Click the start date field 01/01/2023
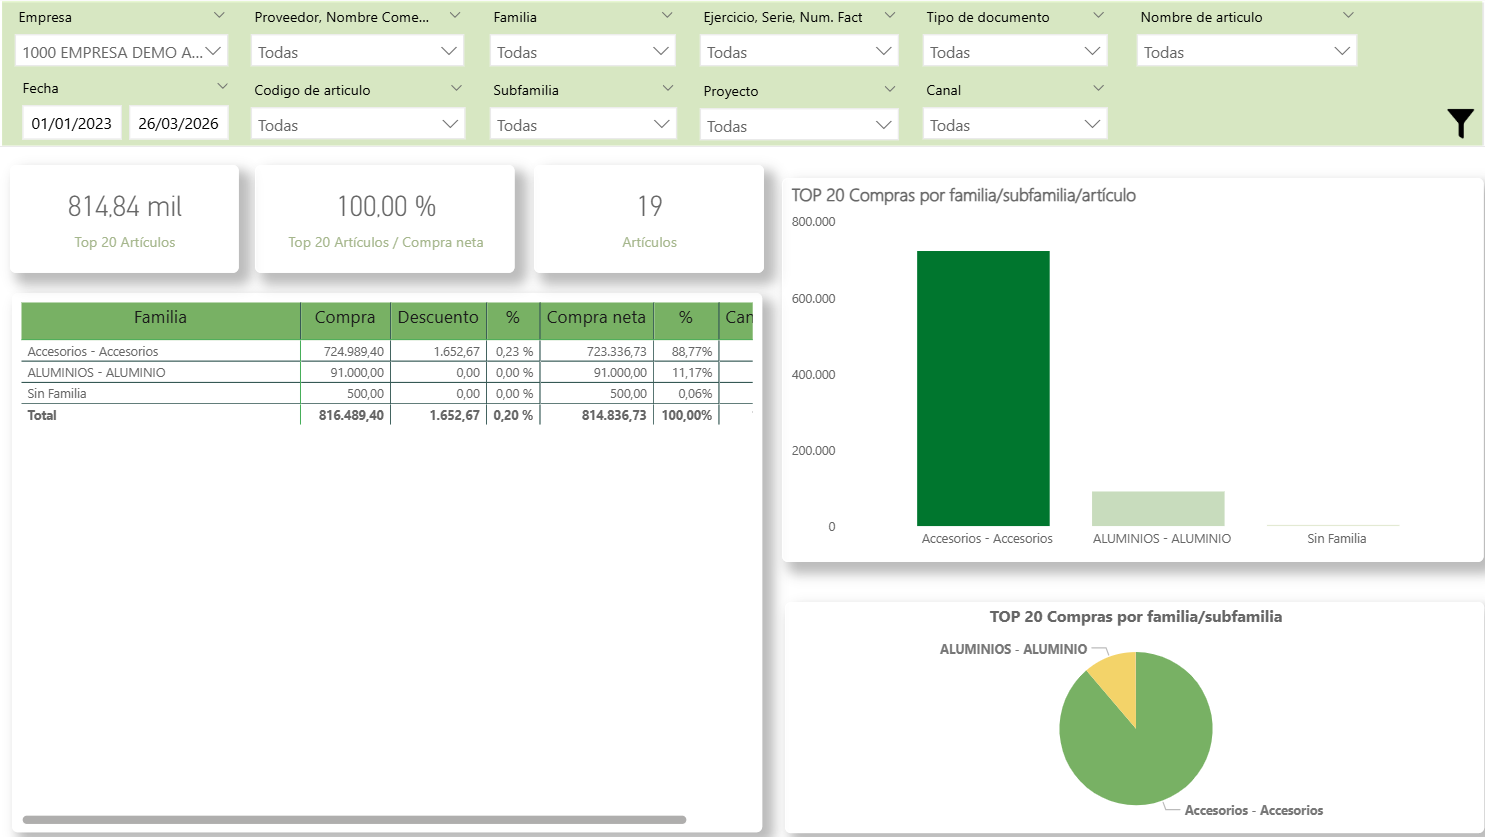The height and width of the screenshot is (837, 1485). (72, 124)
